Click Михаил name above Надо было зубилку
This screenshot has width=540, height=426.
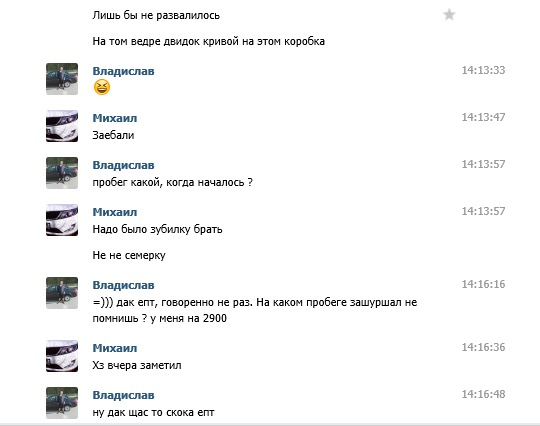tap(115, 212)
